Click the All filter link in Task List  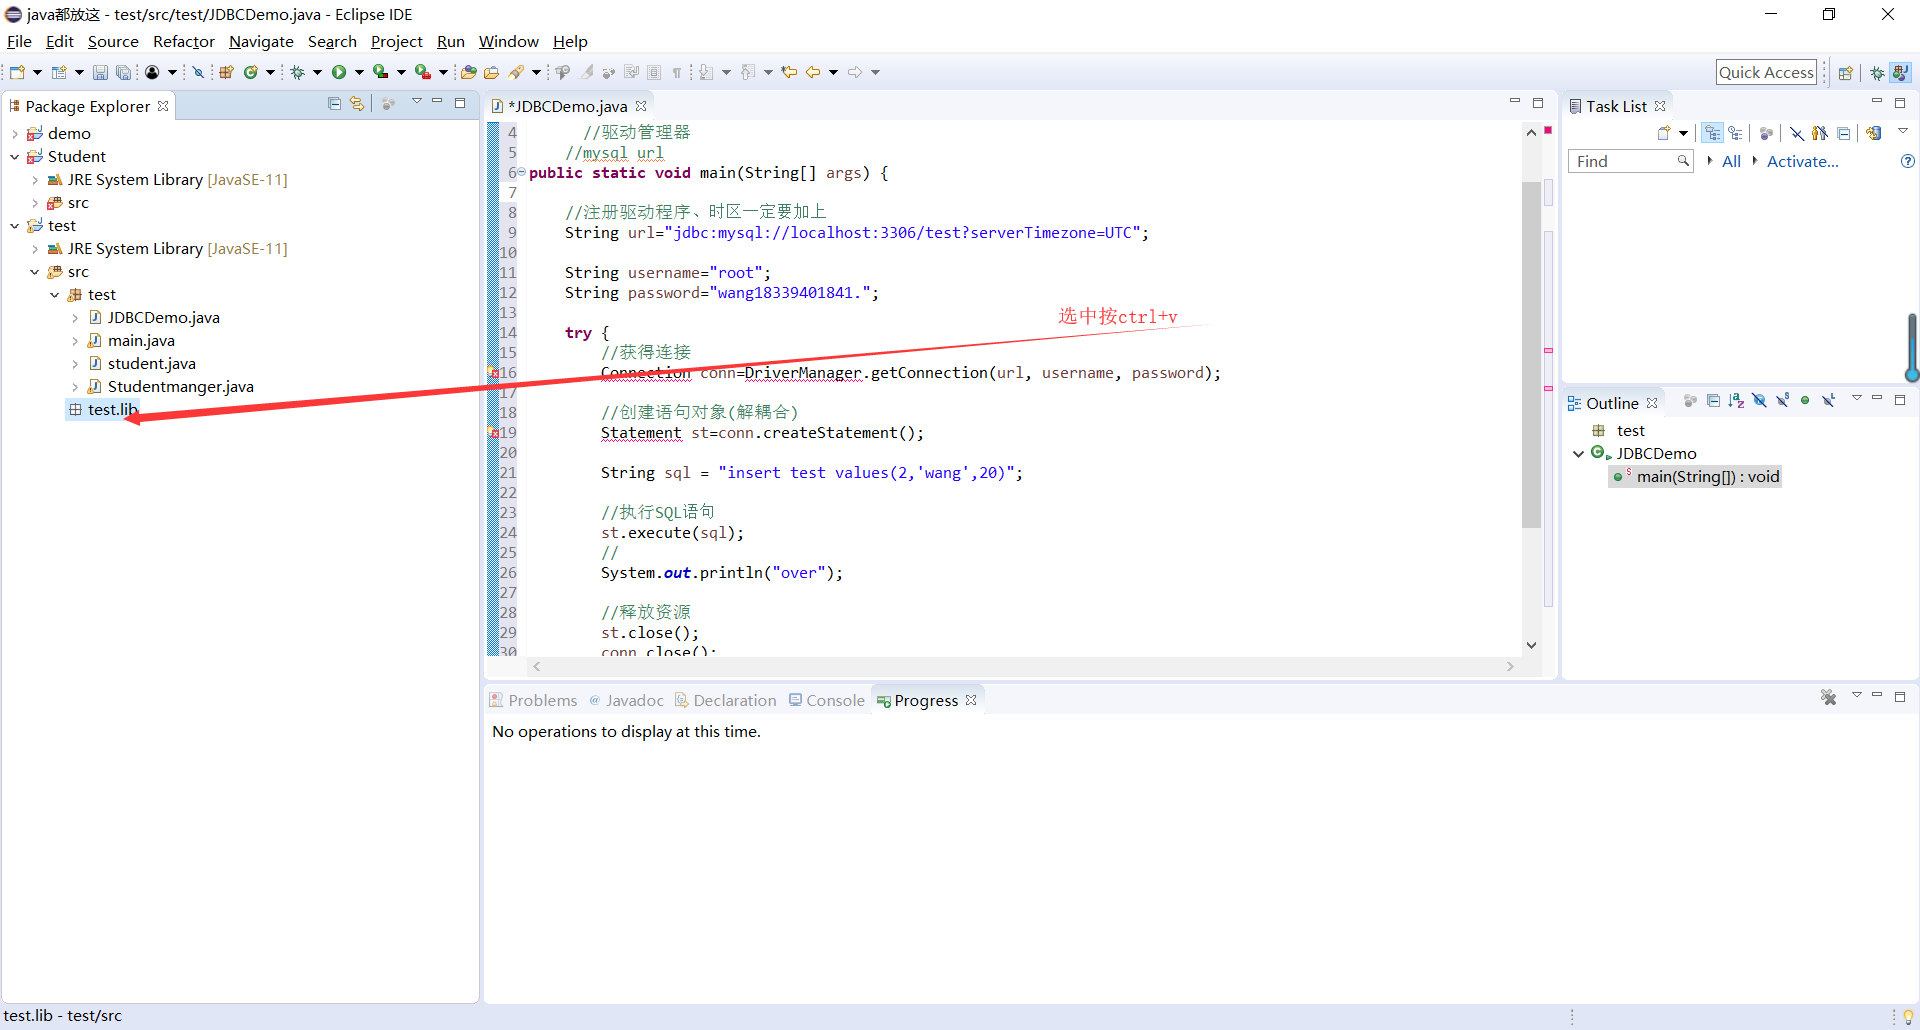(x=1731, y=161)
